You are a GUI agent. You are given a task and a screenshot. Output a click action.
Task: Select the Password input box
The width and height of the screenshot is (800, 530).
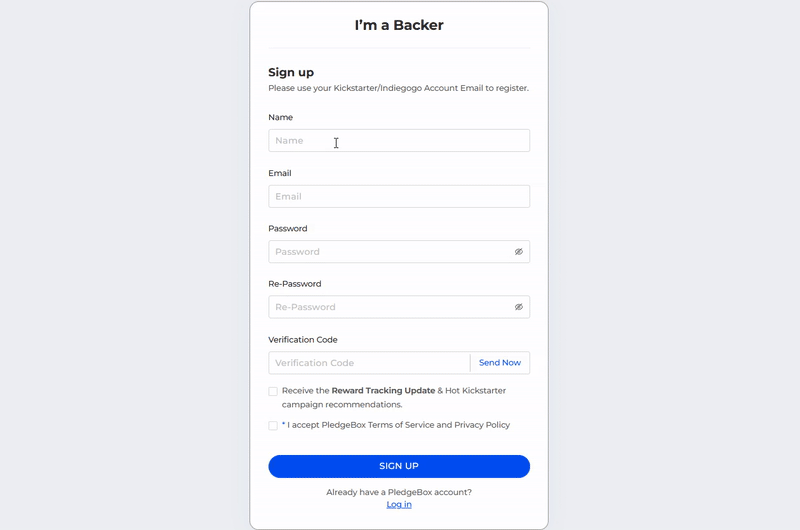point(388,252)
